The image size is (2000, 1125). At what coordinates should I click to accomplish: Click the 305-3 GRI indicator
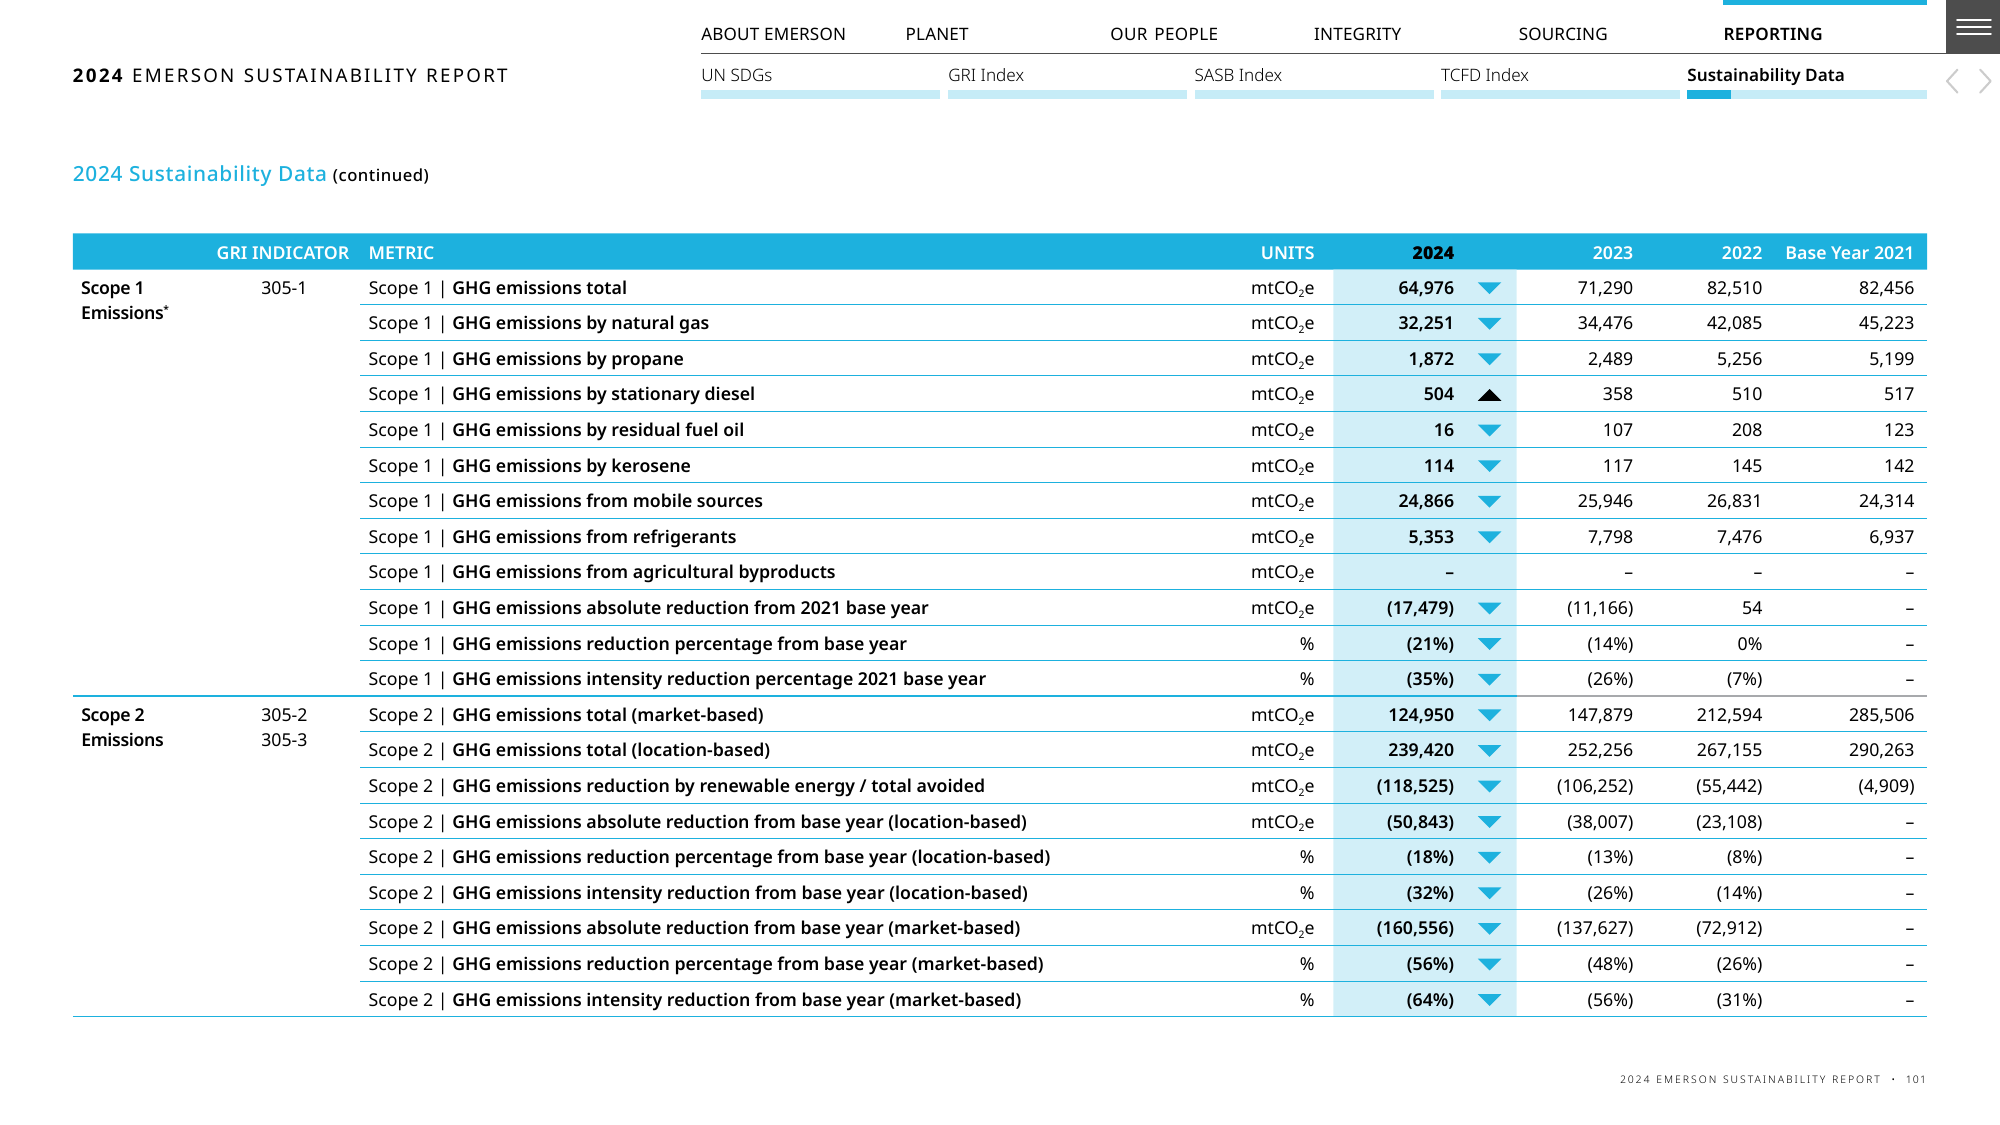pos(284,740)
